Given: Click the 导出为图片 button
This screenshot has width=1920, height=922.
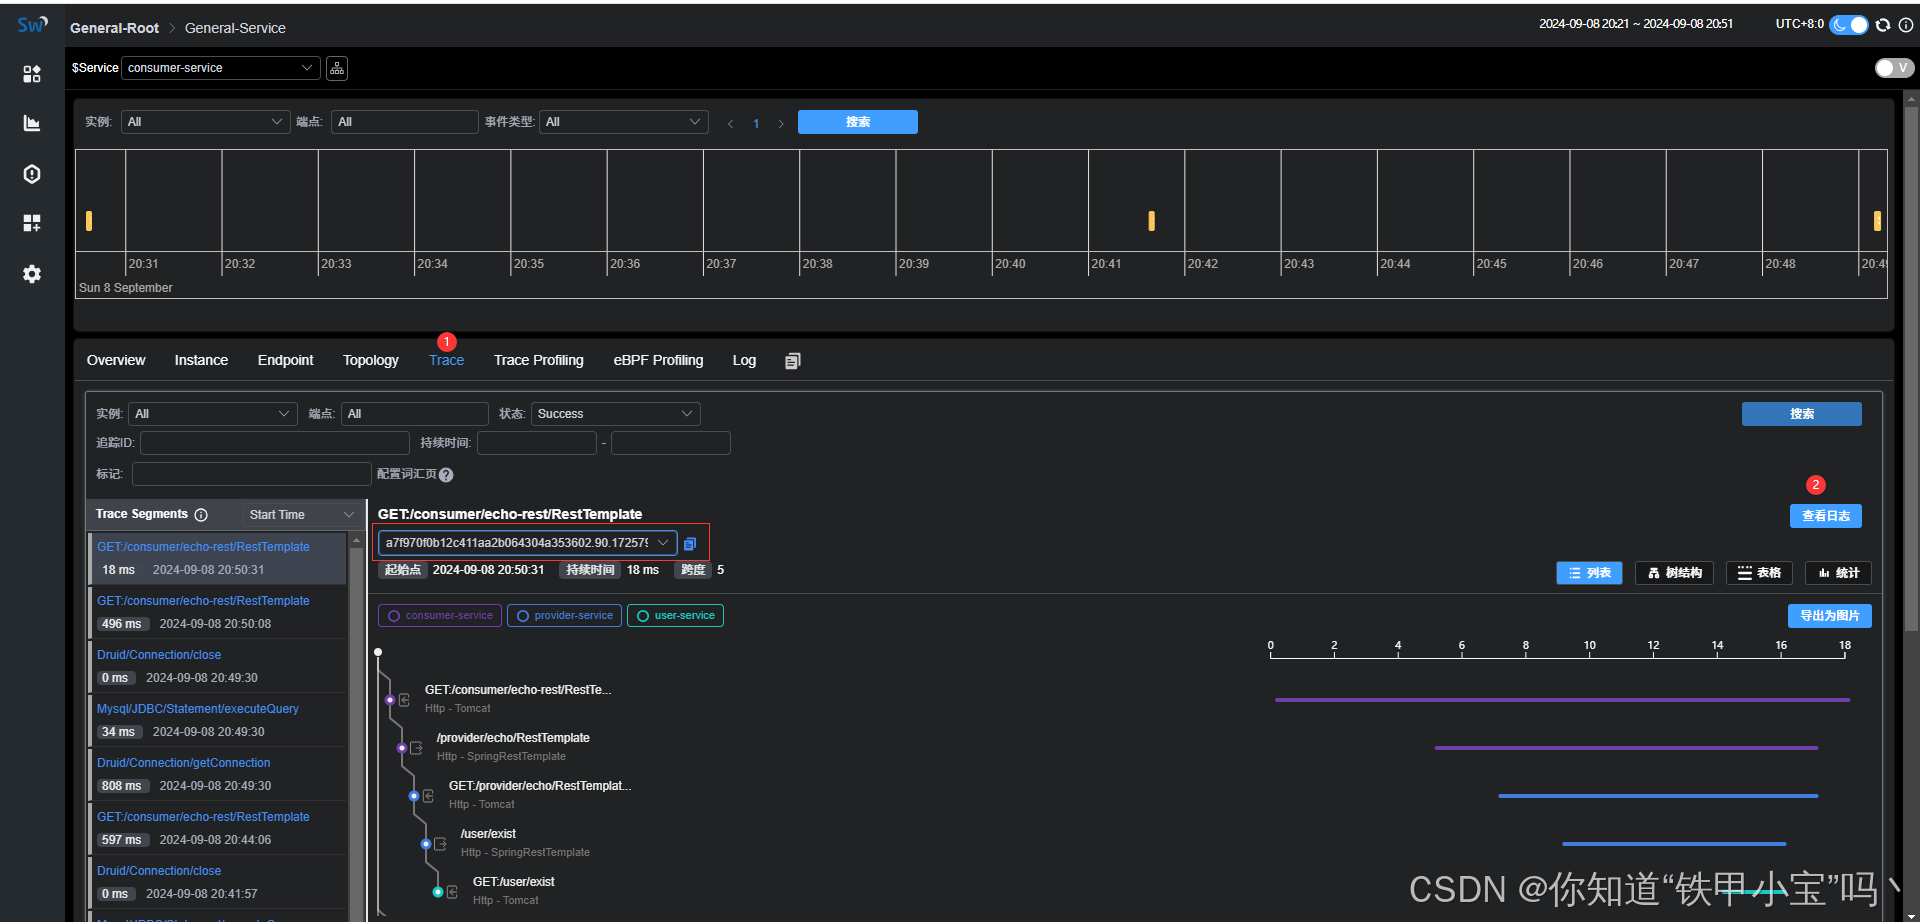Looking at the screenshot, I should [1830, 616].
